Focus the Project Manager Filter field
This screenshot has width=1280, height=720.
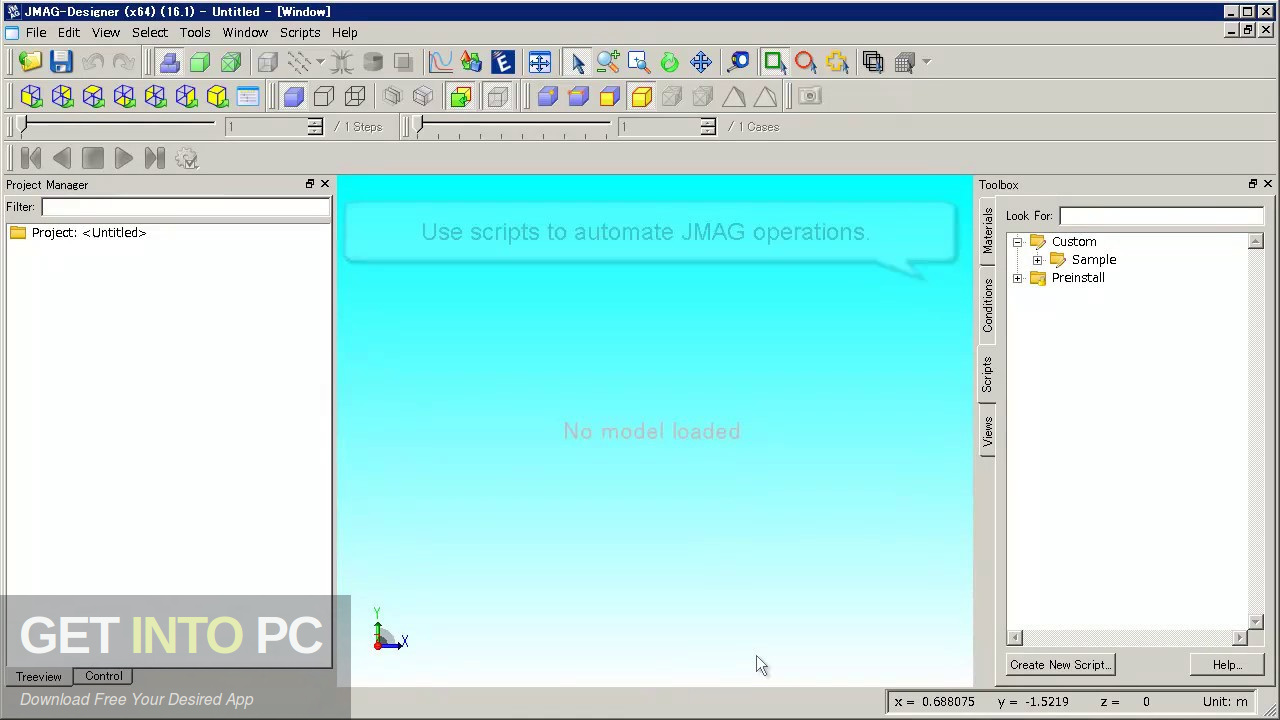[x=185, y=207]
